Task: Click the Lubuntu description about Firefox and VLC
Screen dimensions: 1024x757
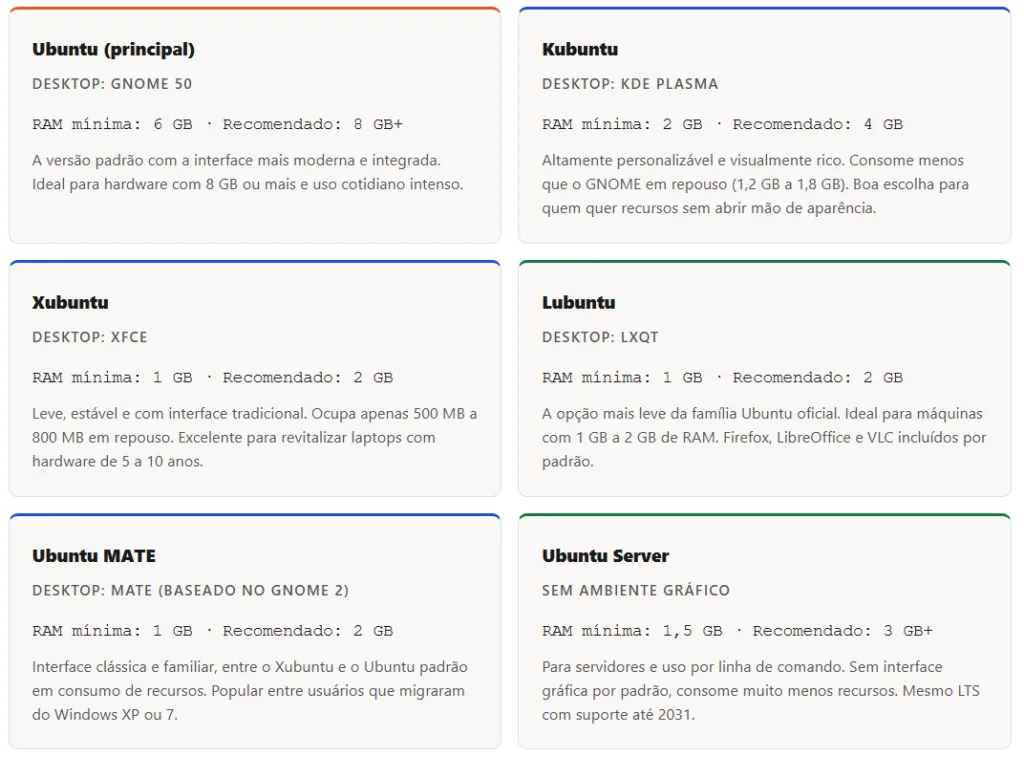Action: [x=764, y=437]
